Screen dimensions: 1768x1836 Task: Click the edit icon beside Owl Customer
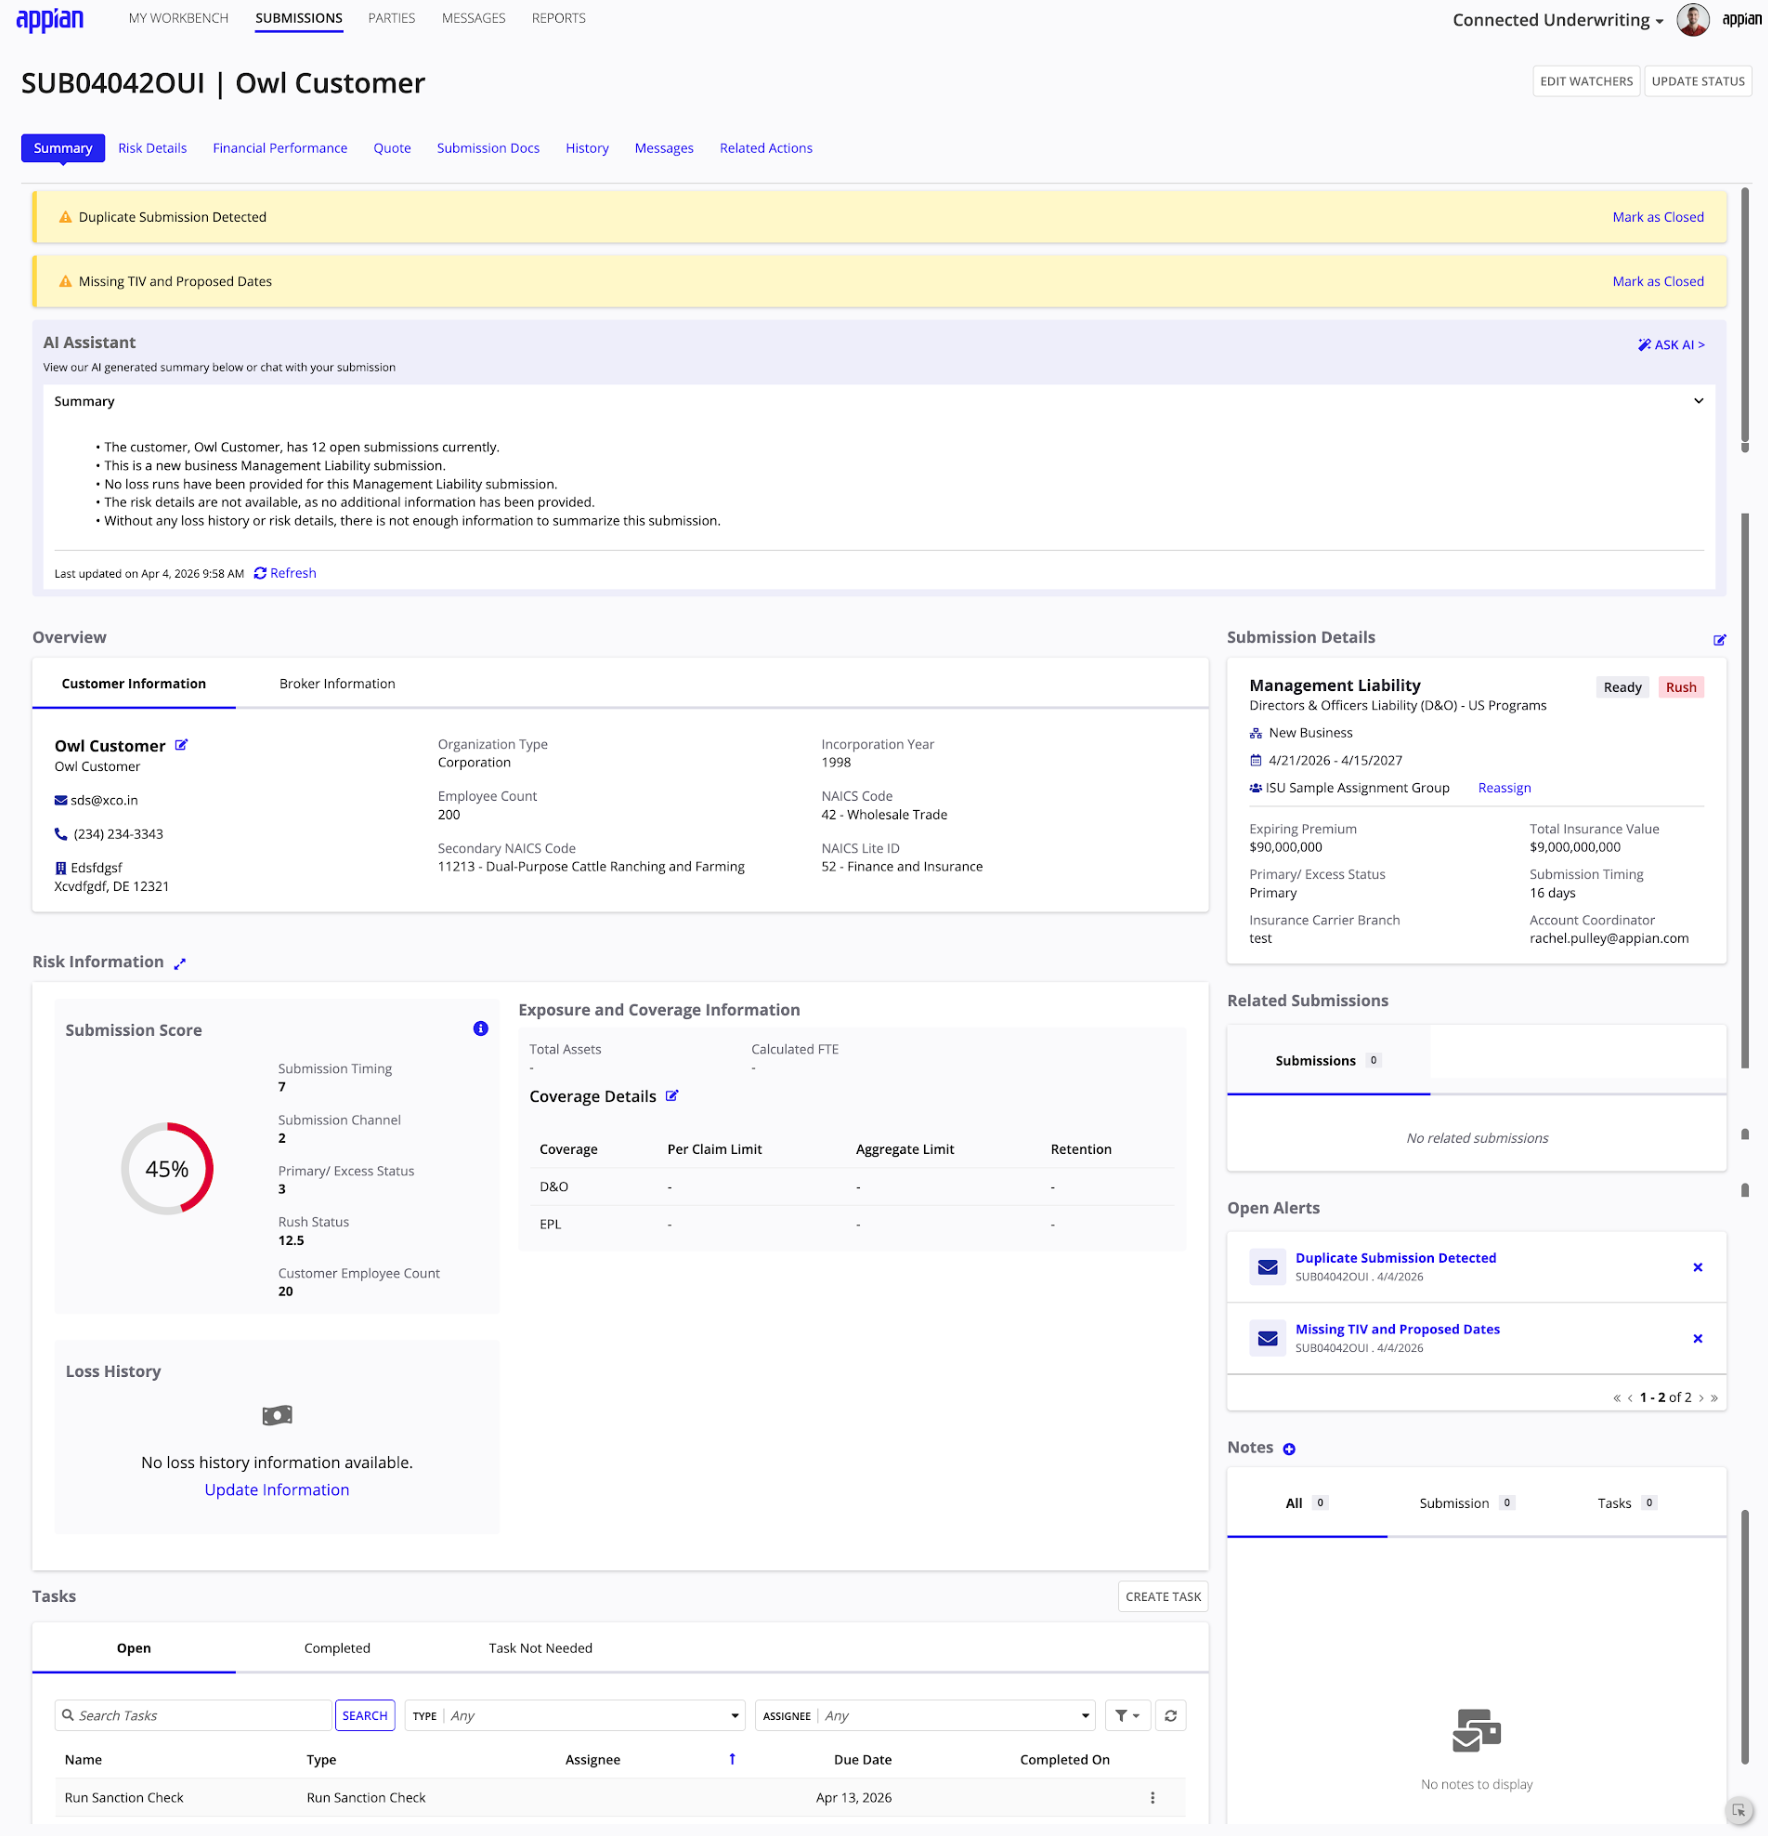pyautogui.click(x=182, y=745)
